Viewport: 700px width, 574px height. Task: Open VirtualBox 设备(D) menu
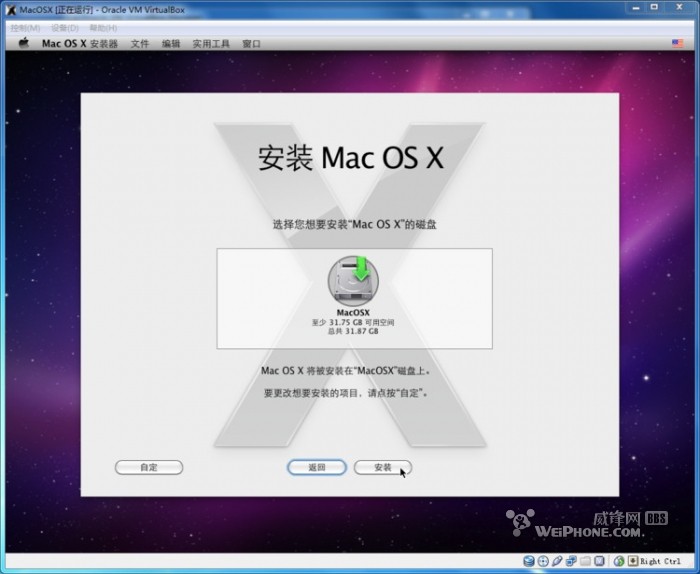pos(65,28)
